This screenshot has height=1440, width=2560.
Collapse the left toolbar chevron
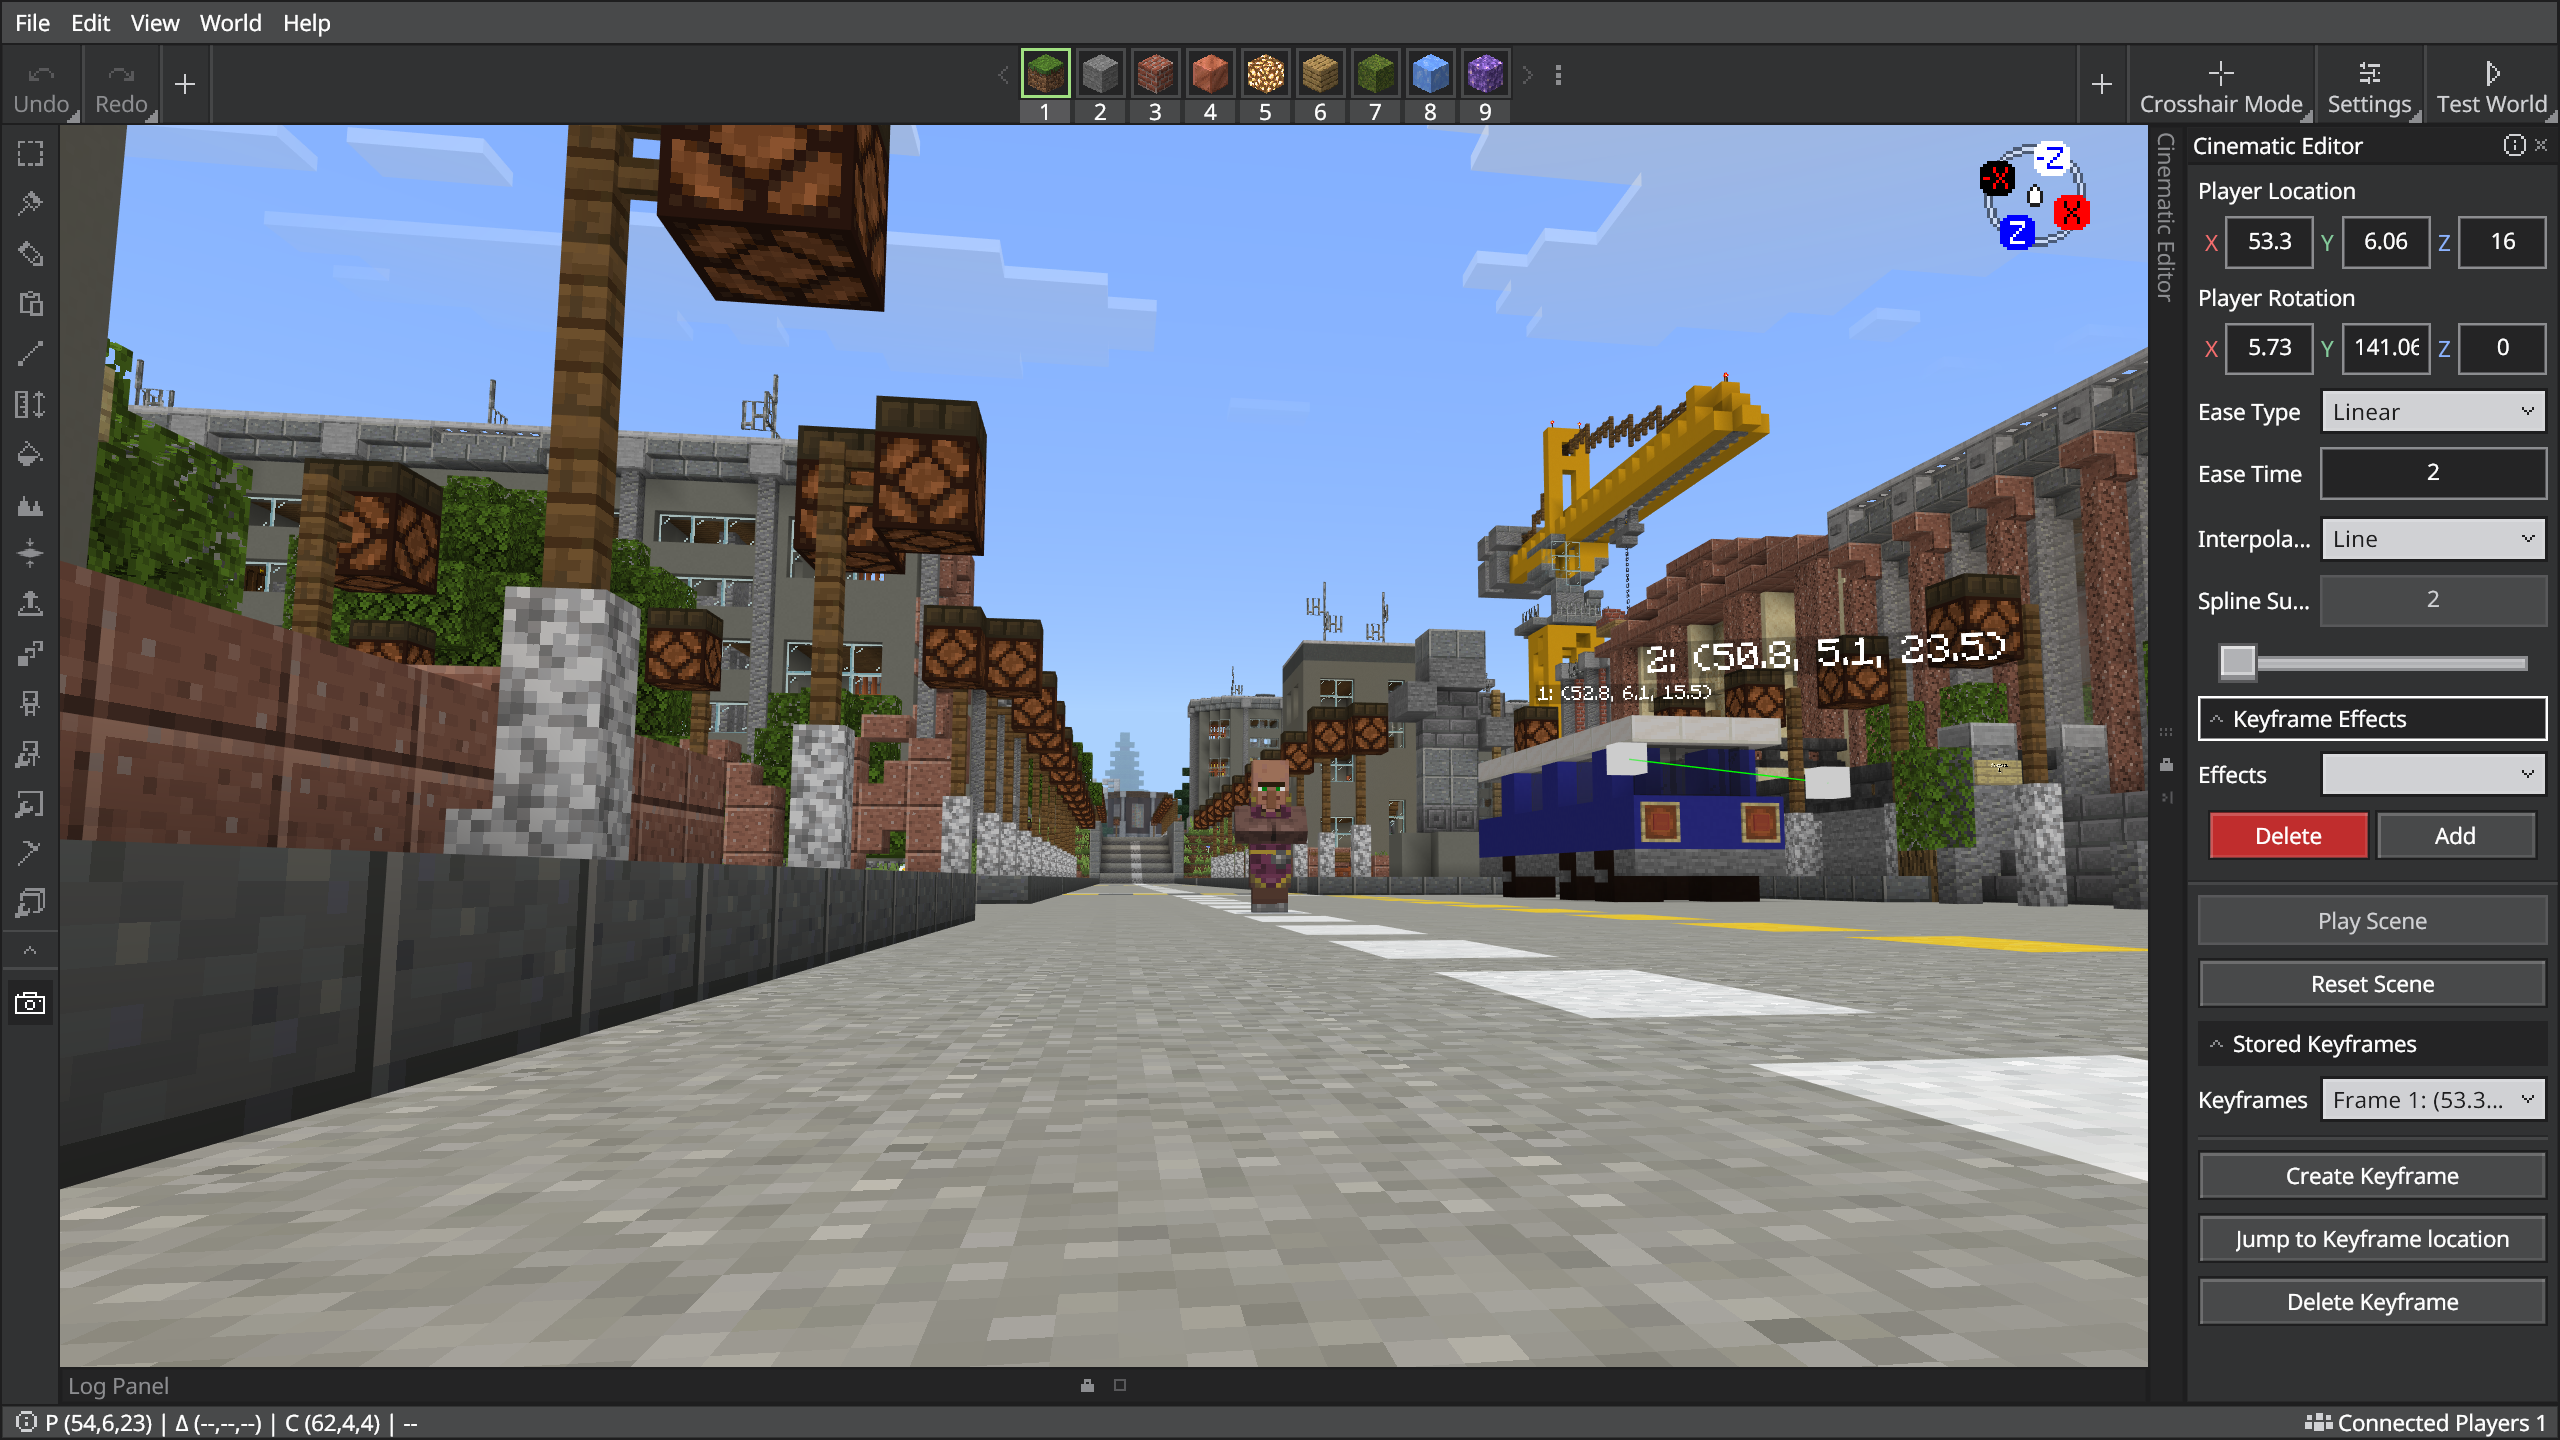click(30, 950)
